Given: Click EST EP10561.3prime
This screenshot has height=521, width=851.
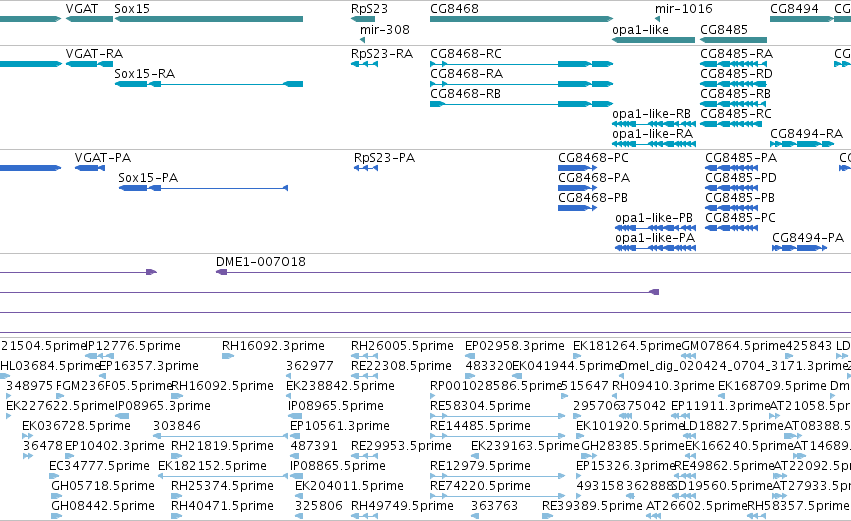Looking at the screenshot, I should coord(340,426).
